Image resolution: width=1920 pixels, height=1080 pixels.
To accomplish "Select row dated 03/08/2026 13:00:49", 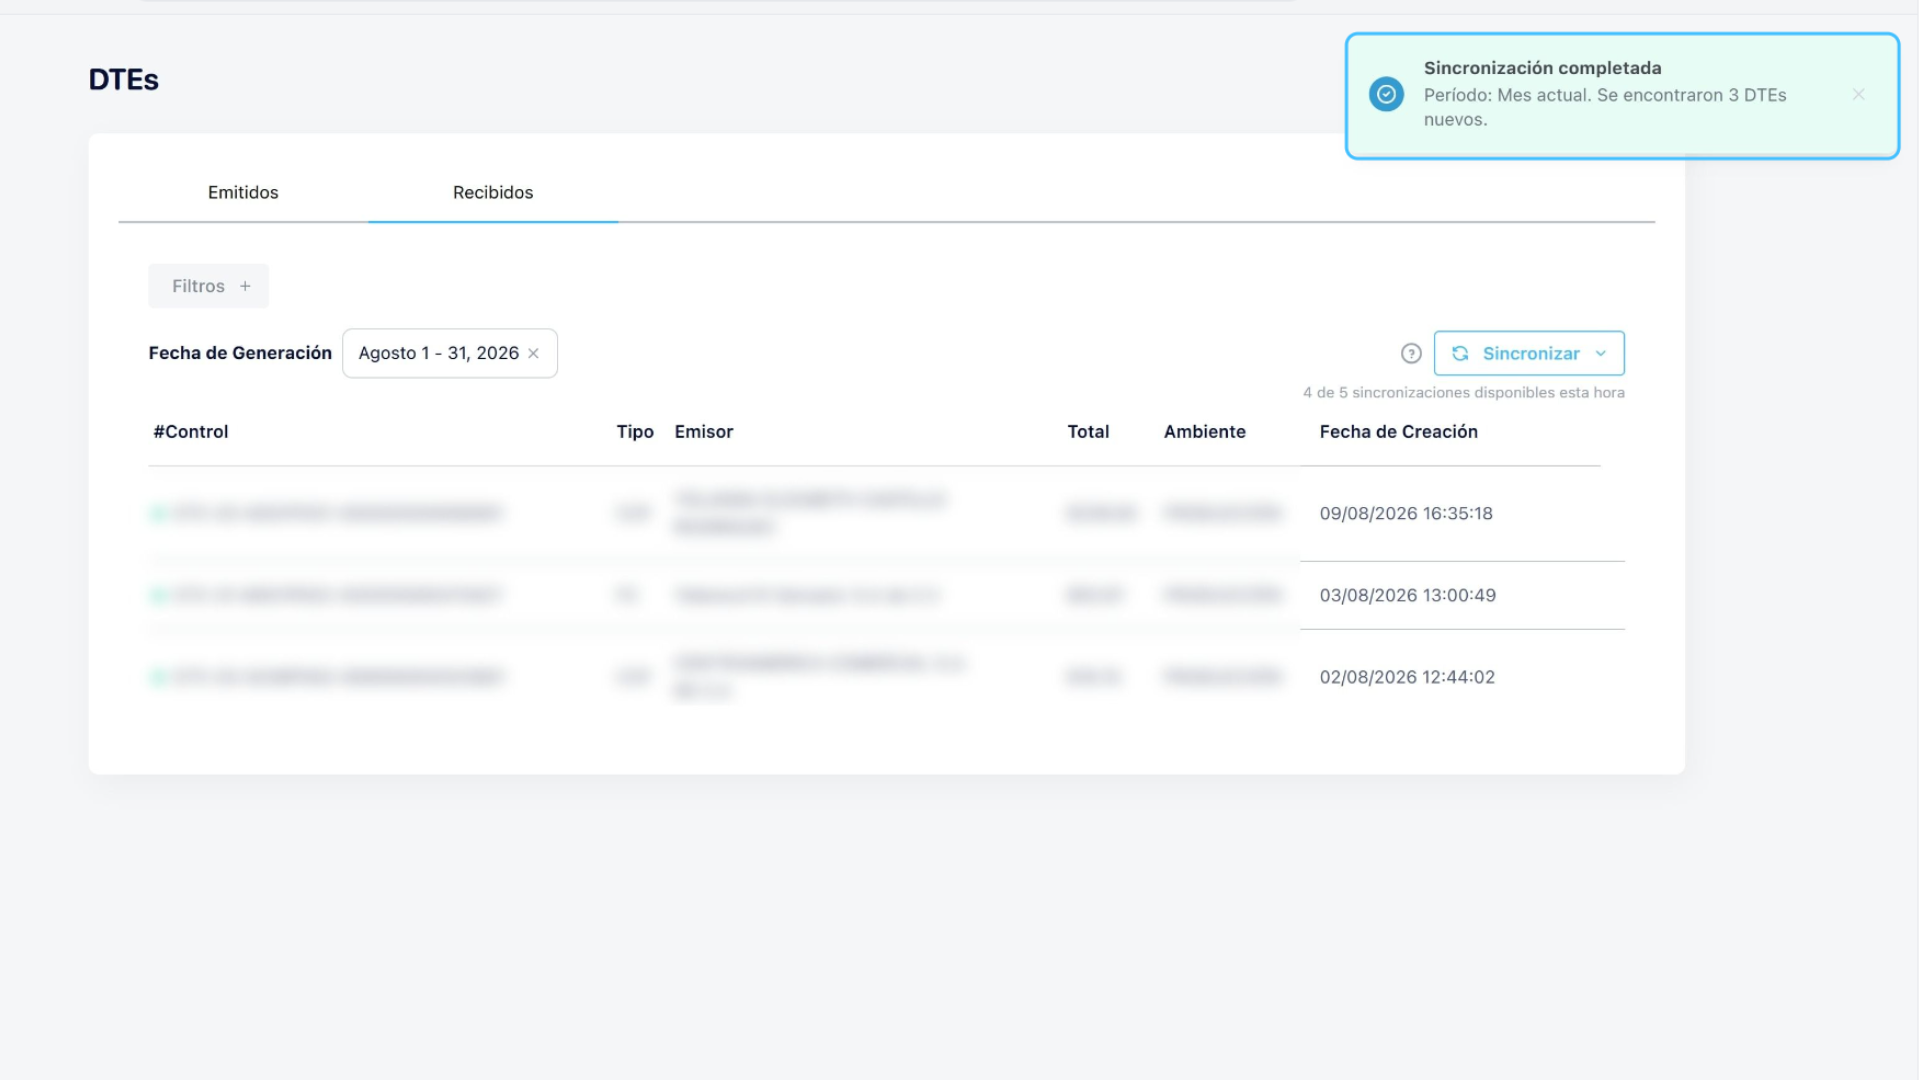I will coord(886,595).
